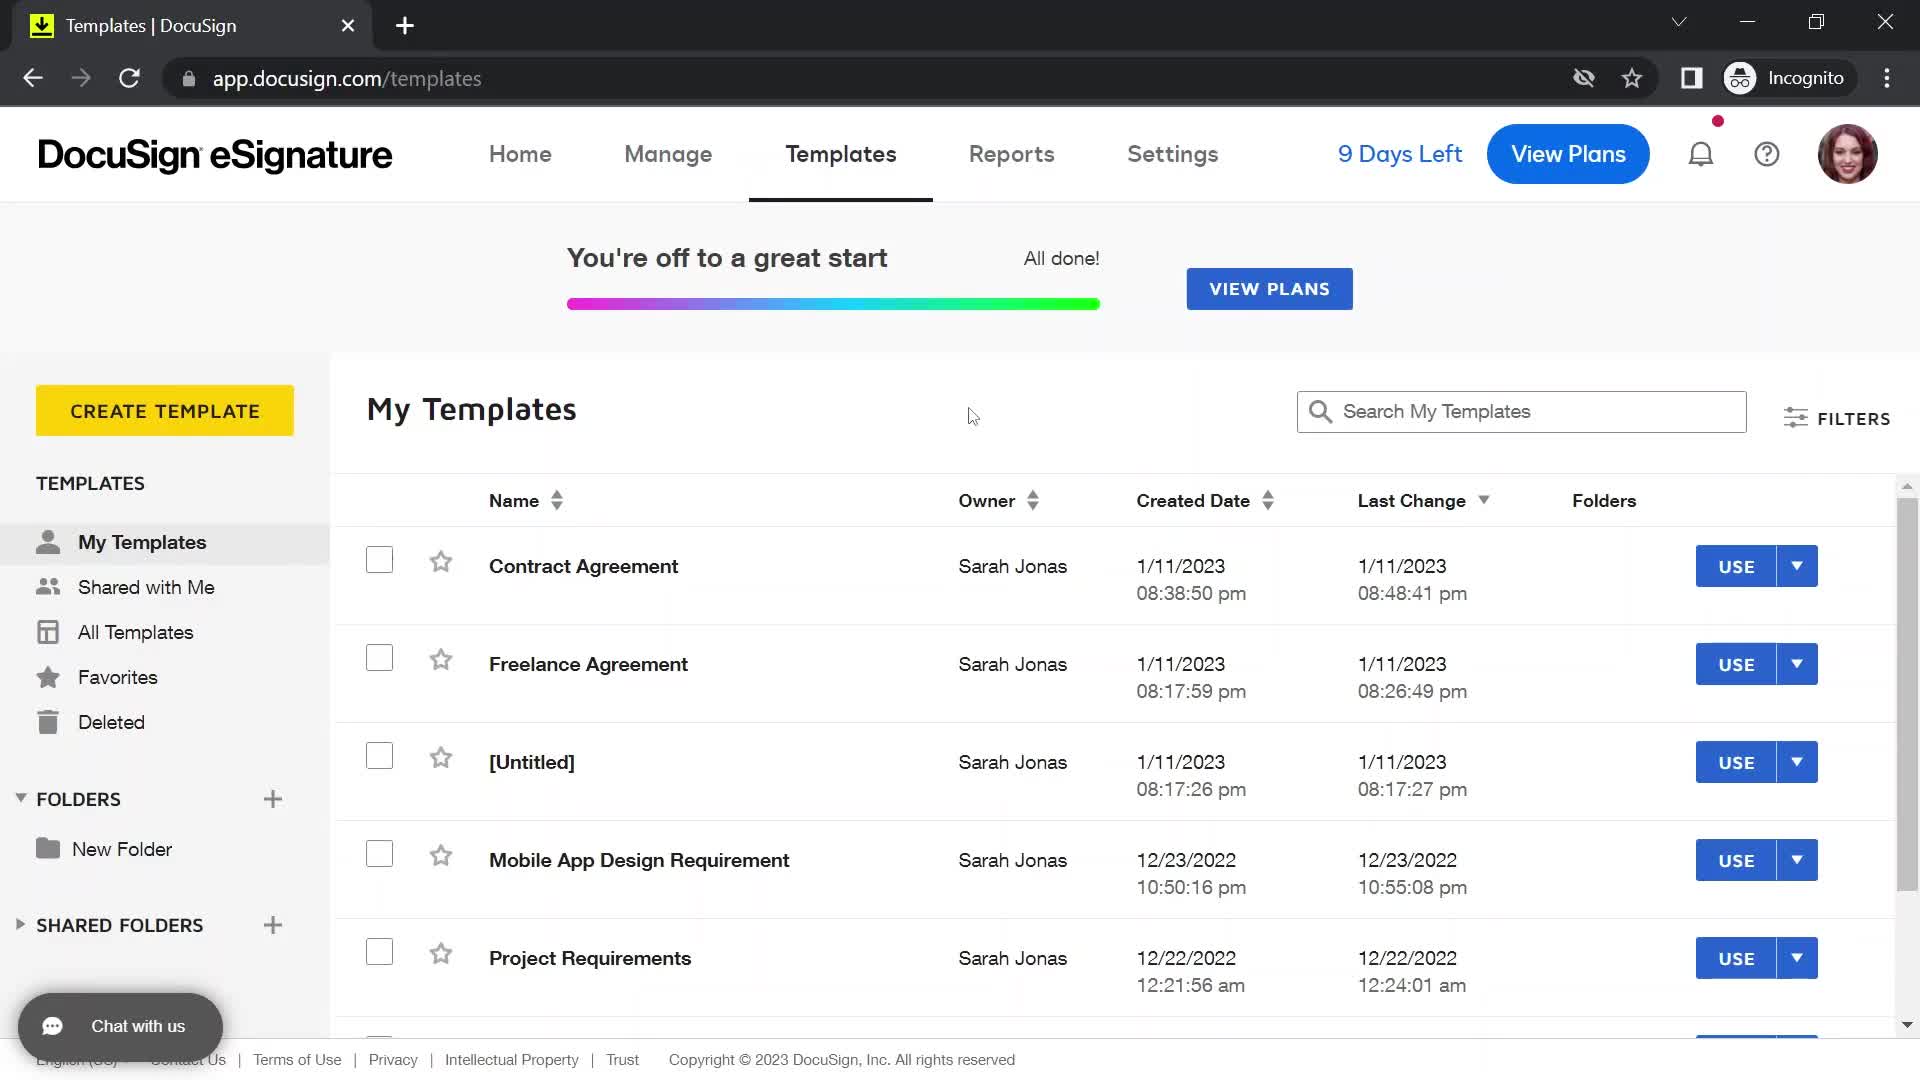Open the Freelance Agreement template name

[x=588, y=664]
